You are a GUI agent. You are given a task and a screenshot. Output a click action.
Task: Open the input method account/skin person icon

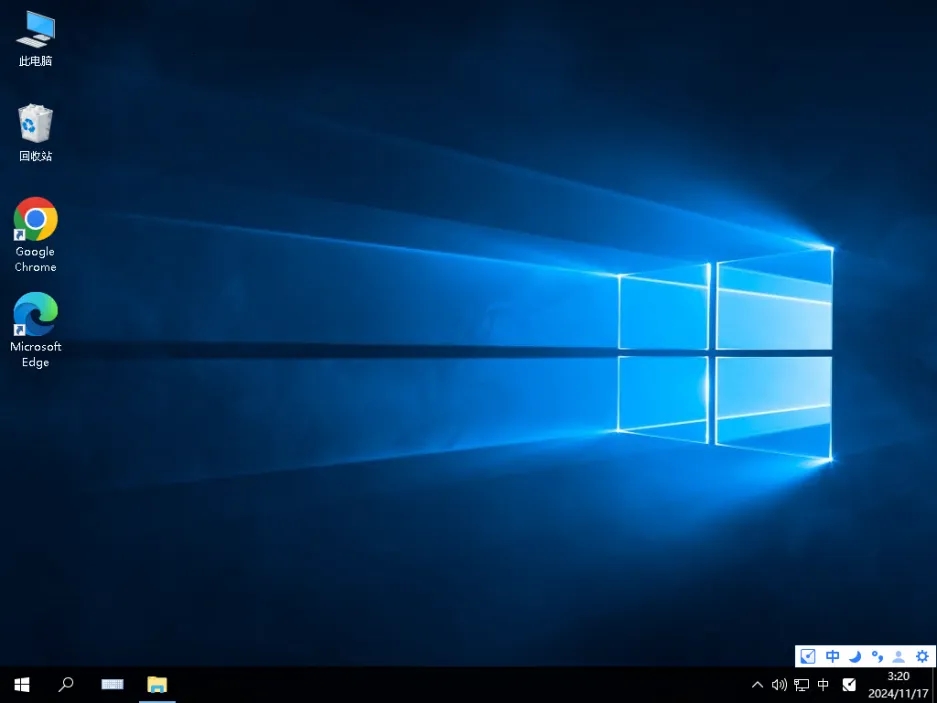pyautogui.click(x=898, y=657)
